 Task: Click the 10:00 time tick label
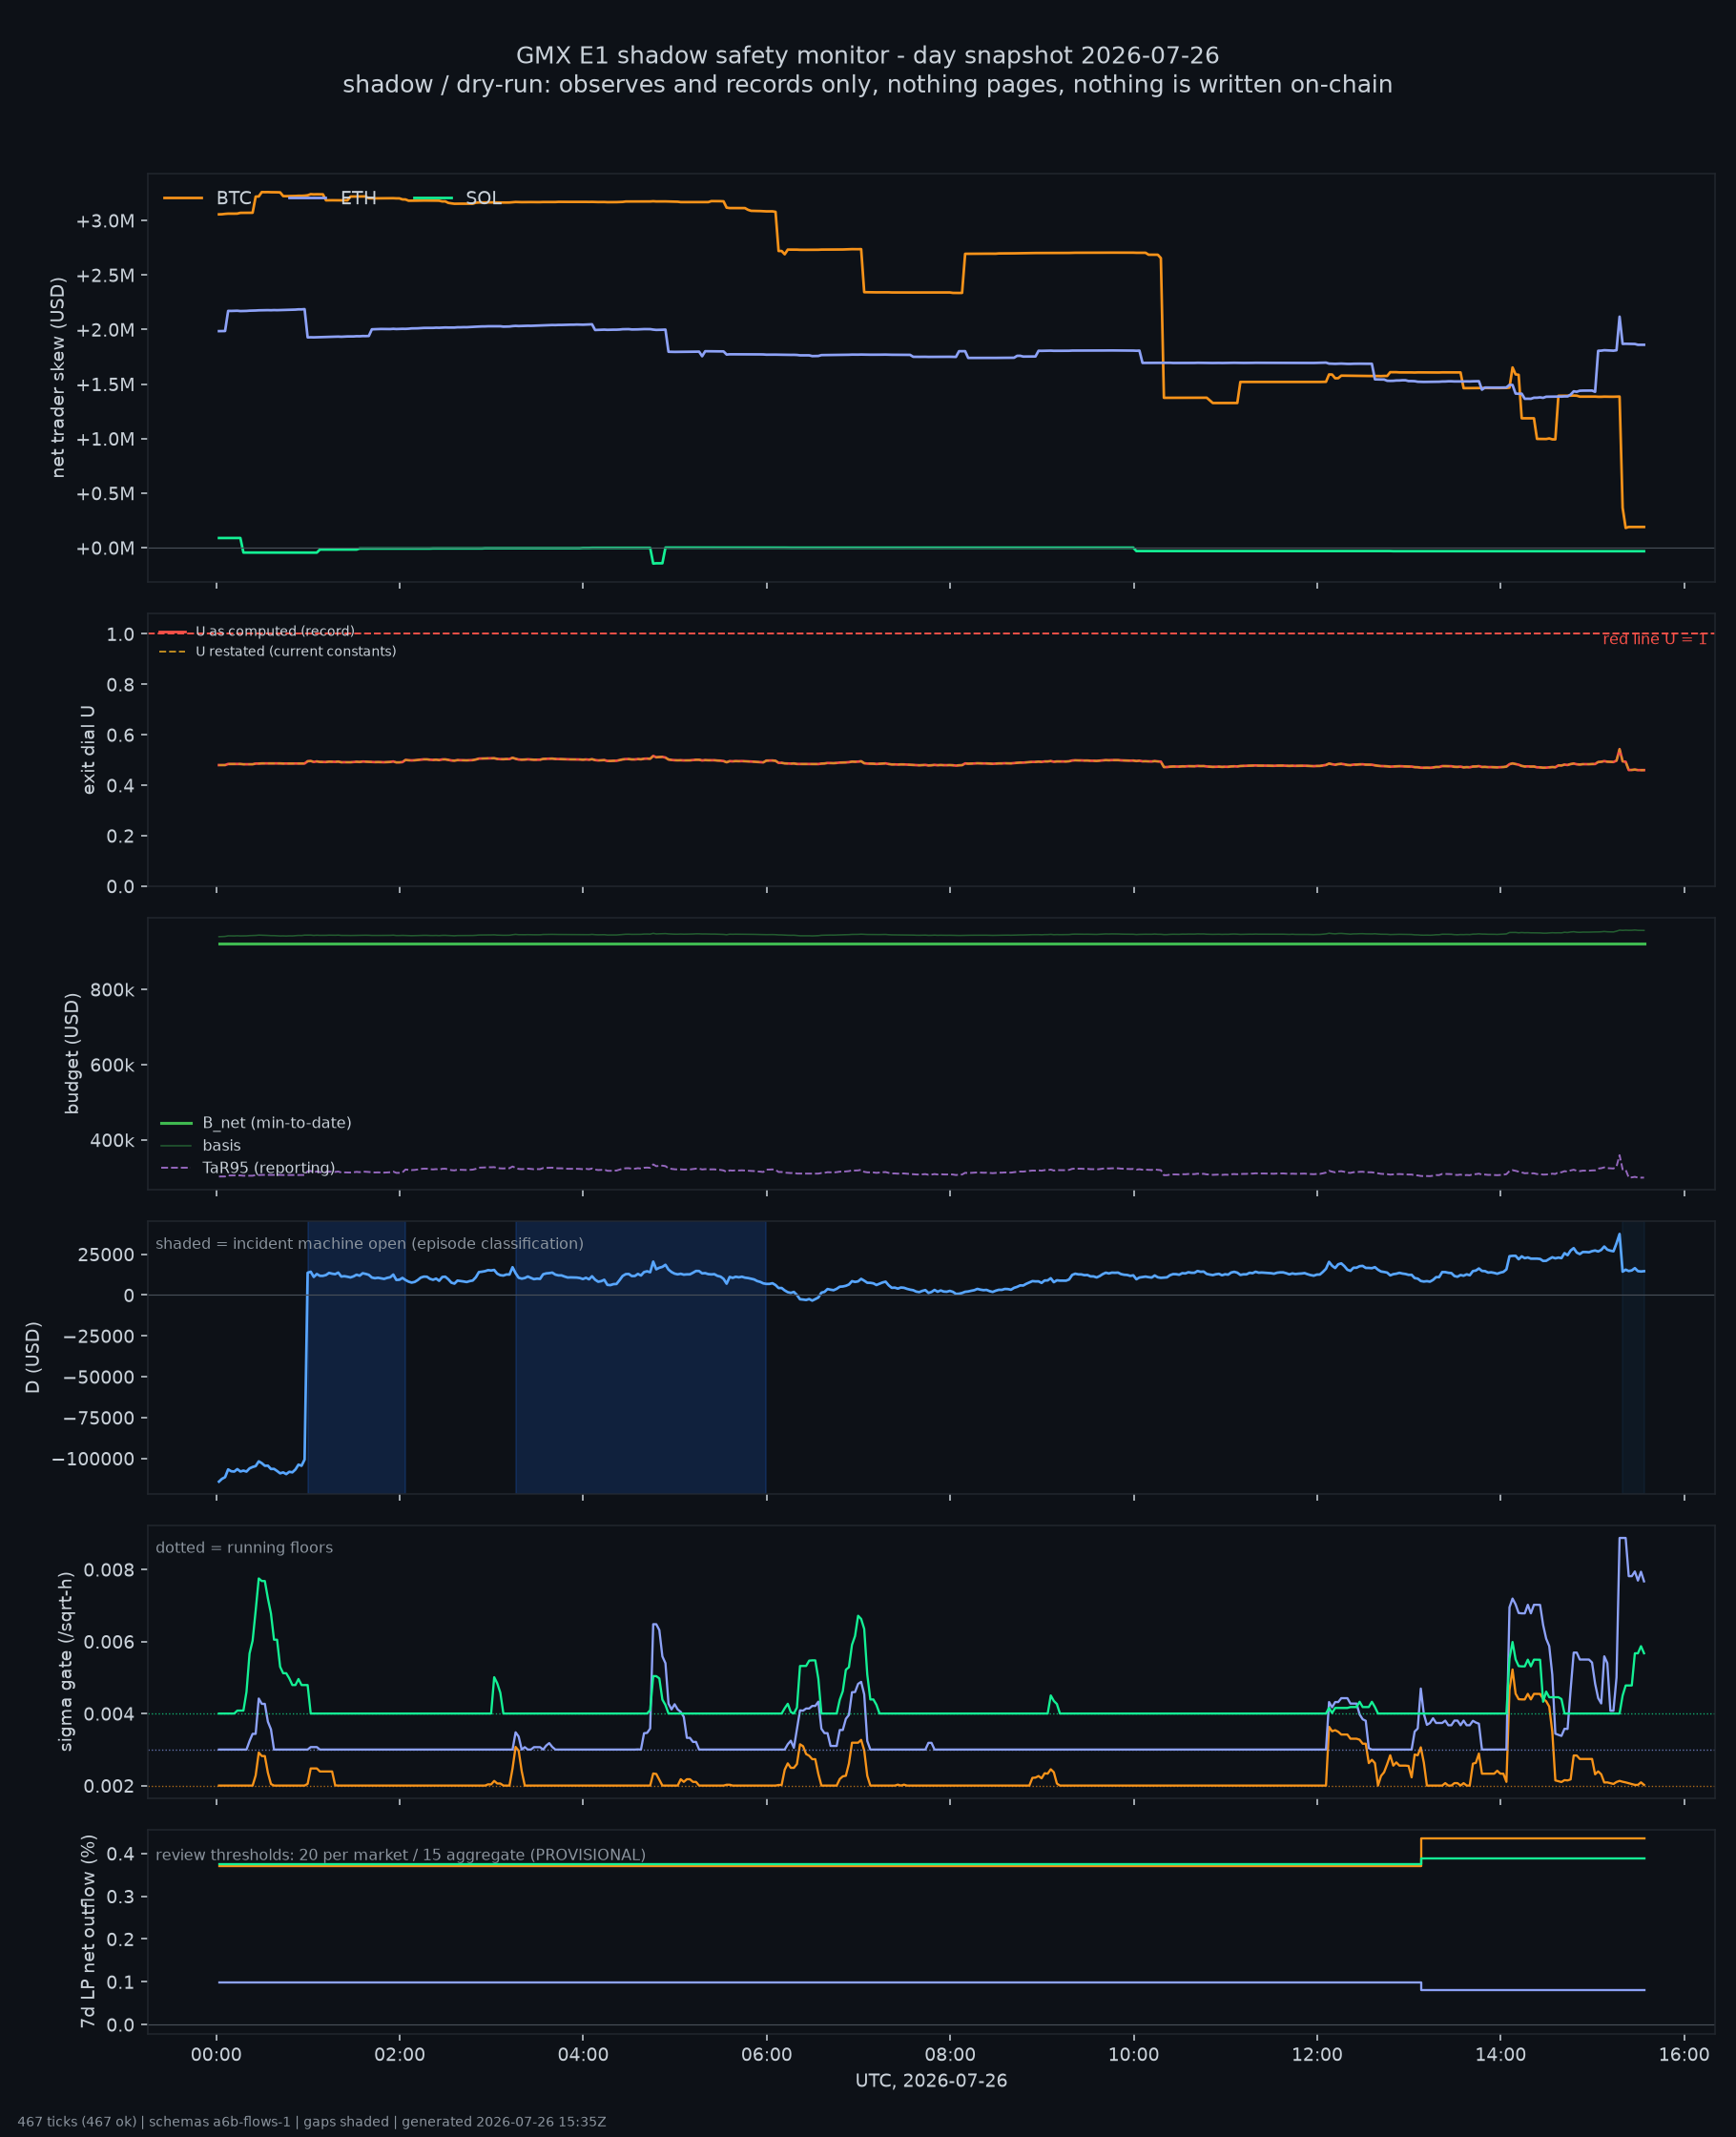point(1133,2055)
